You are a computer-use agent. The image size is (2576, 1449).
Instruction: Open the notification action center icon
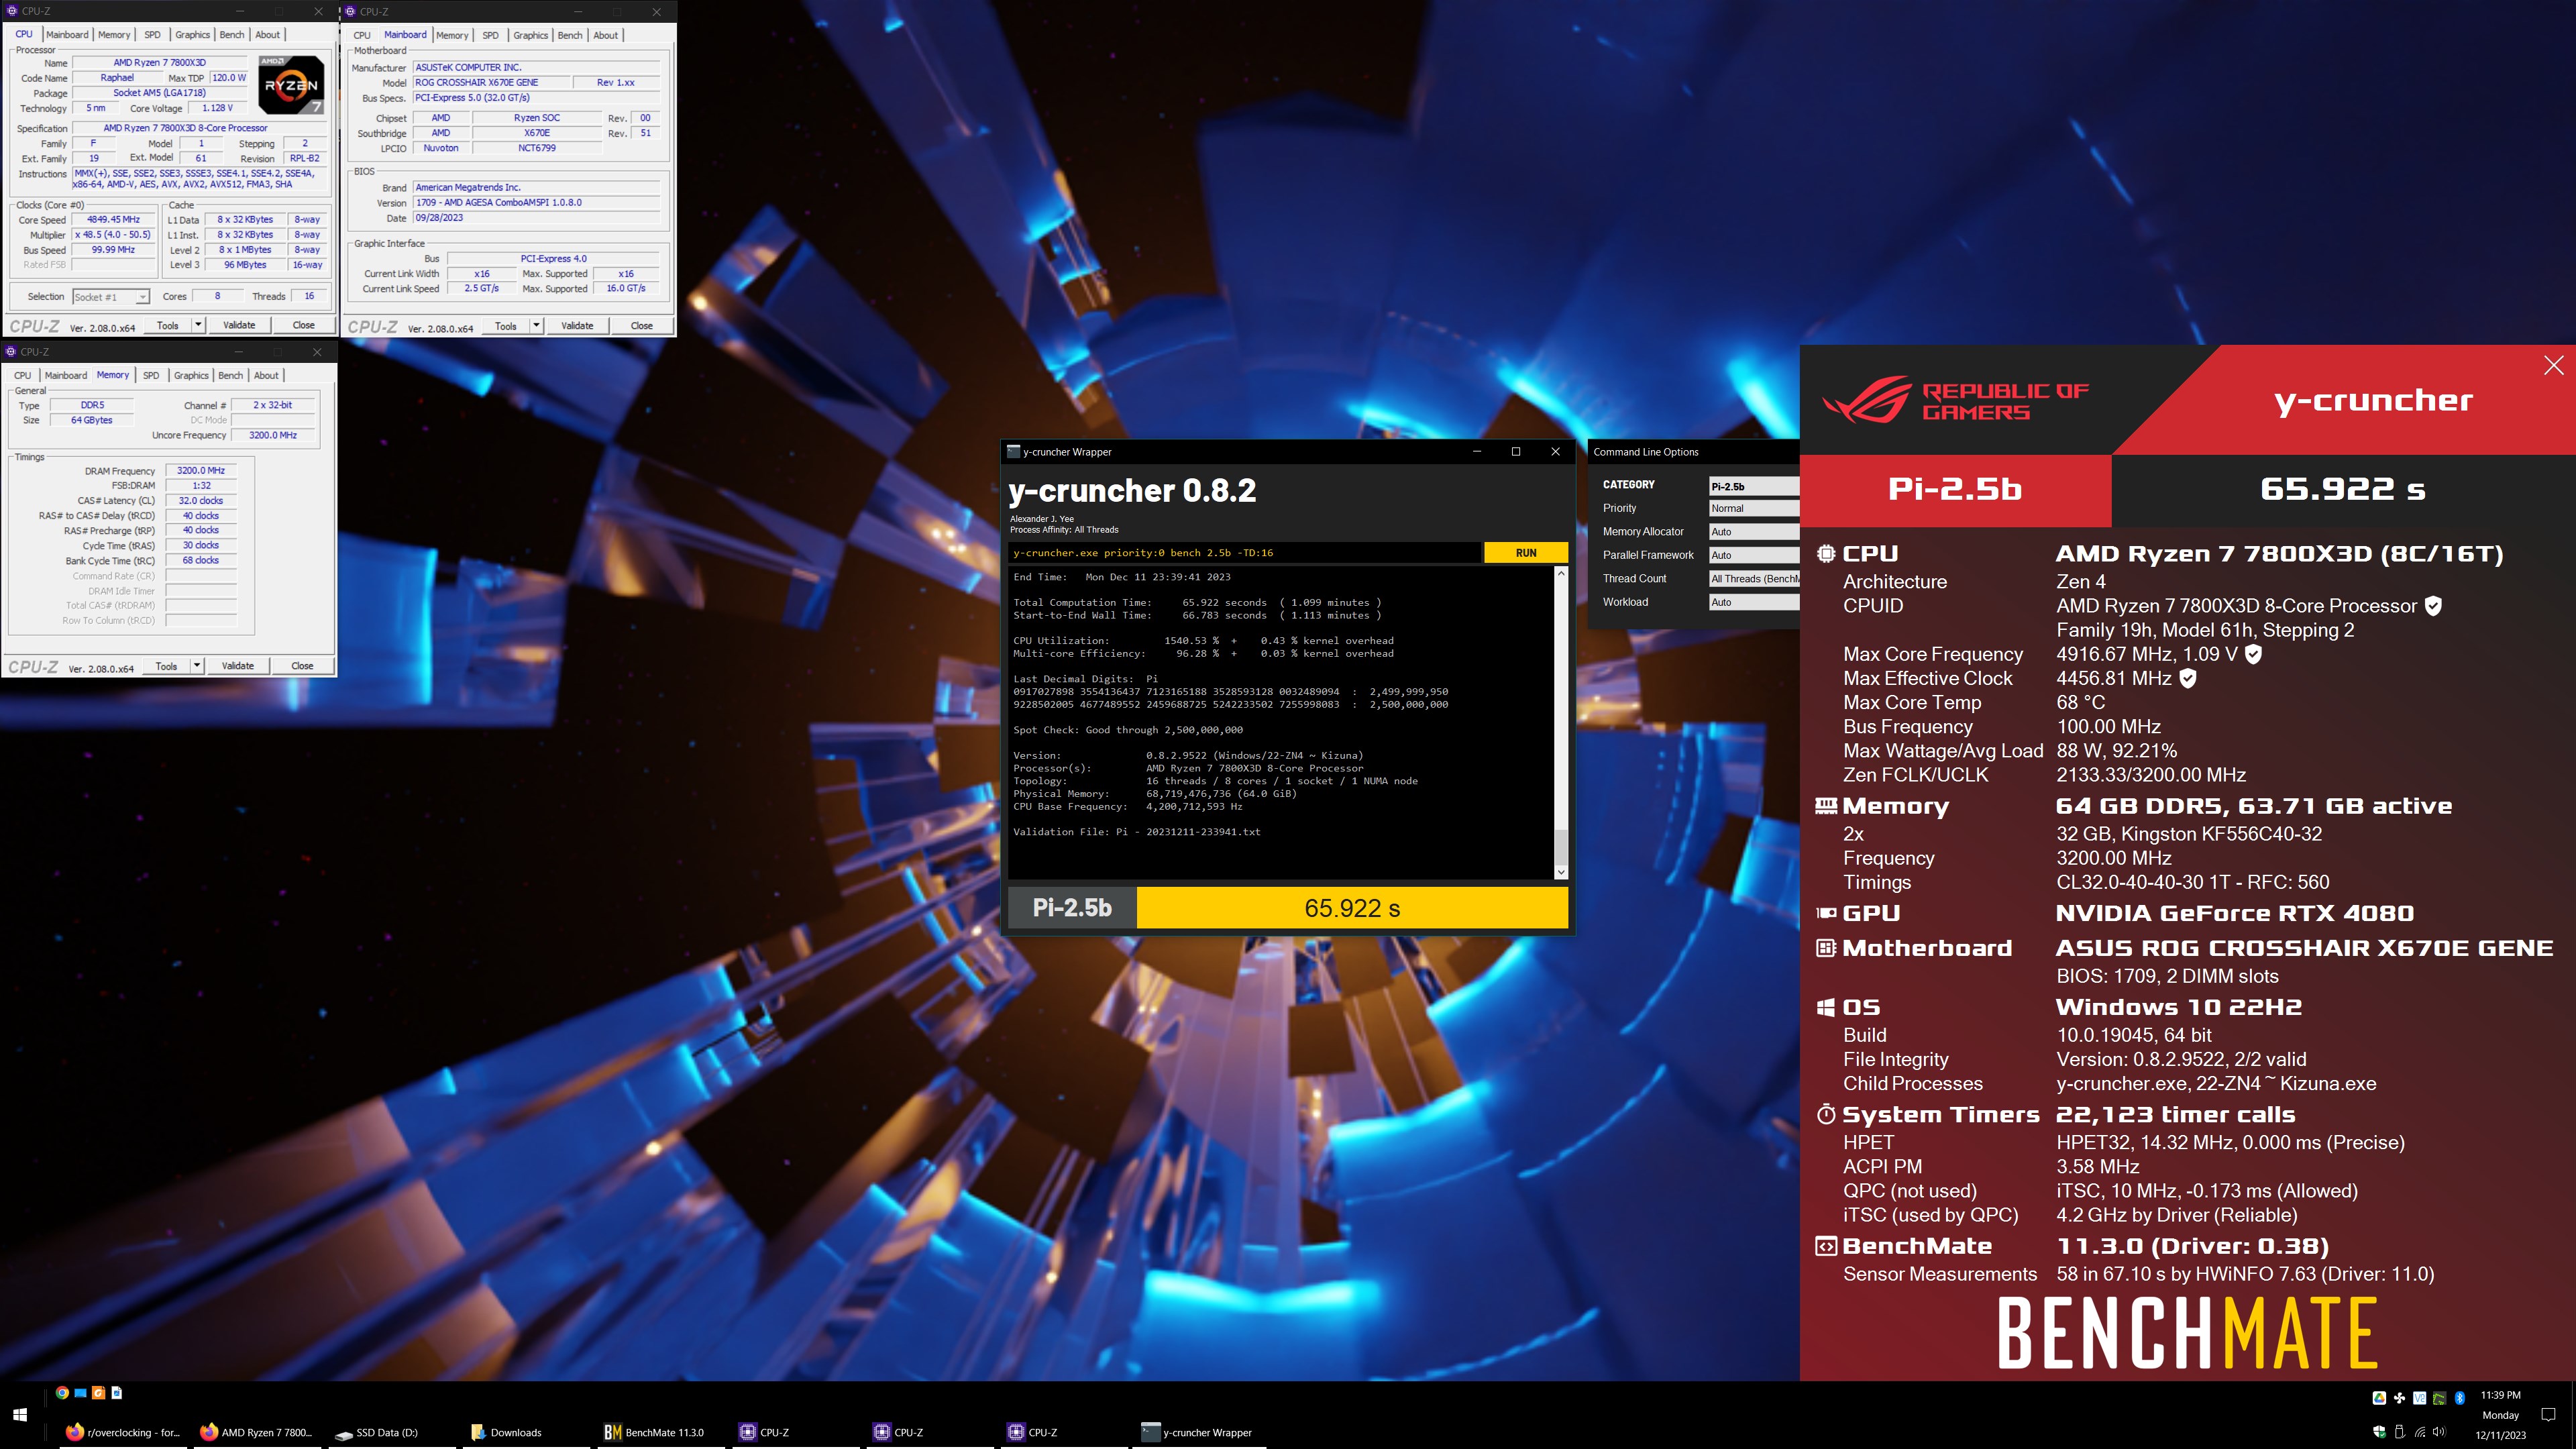2548,1414
